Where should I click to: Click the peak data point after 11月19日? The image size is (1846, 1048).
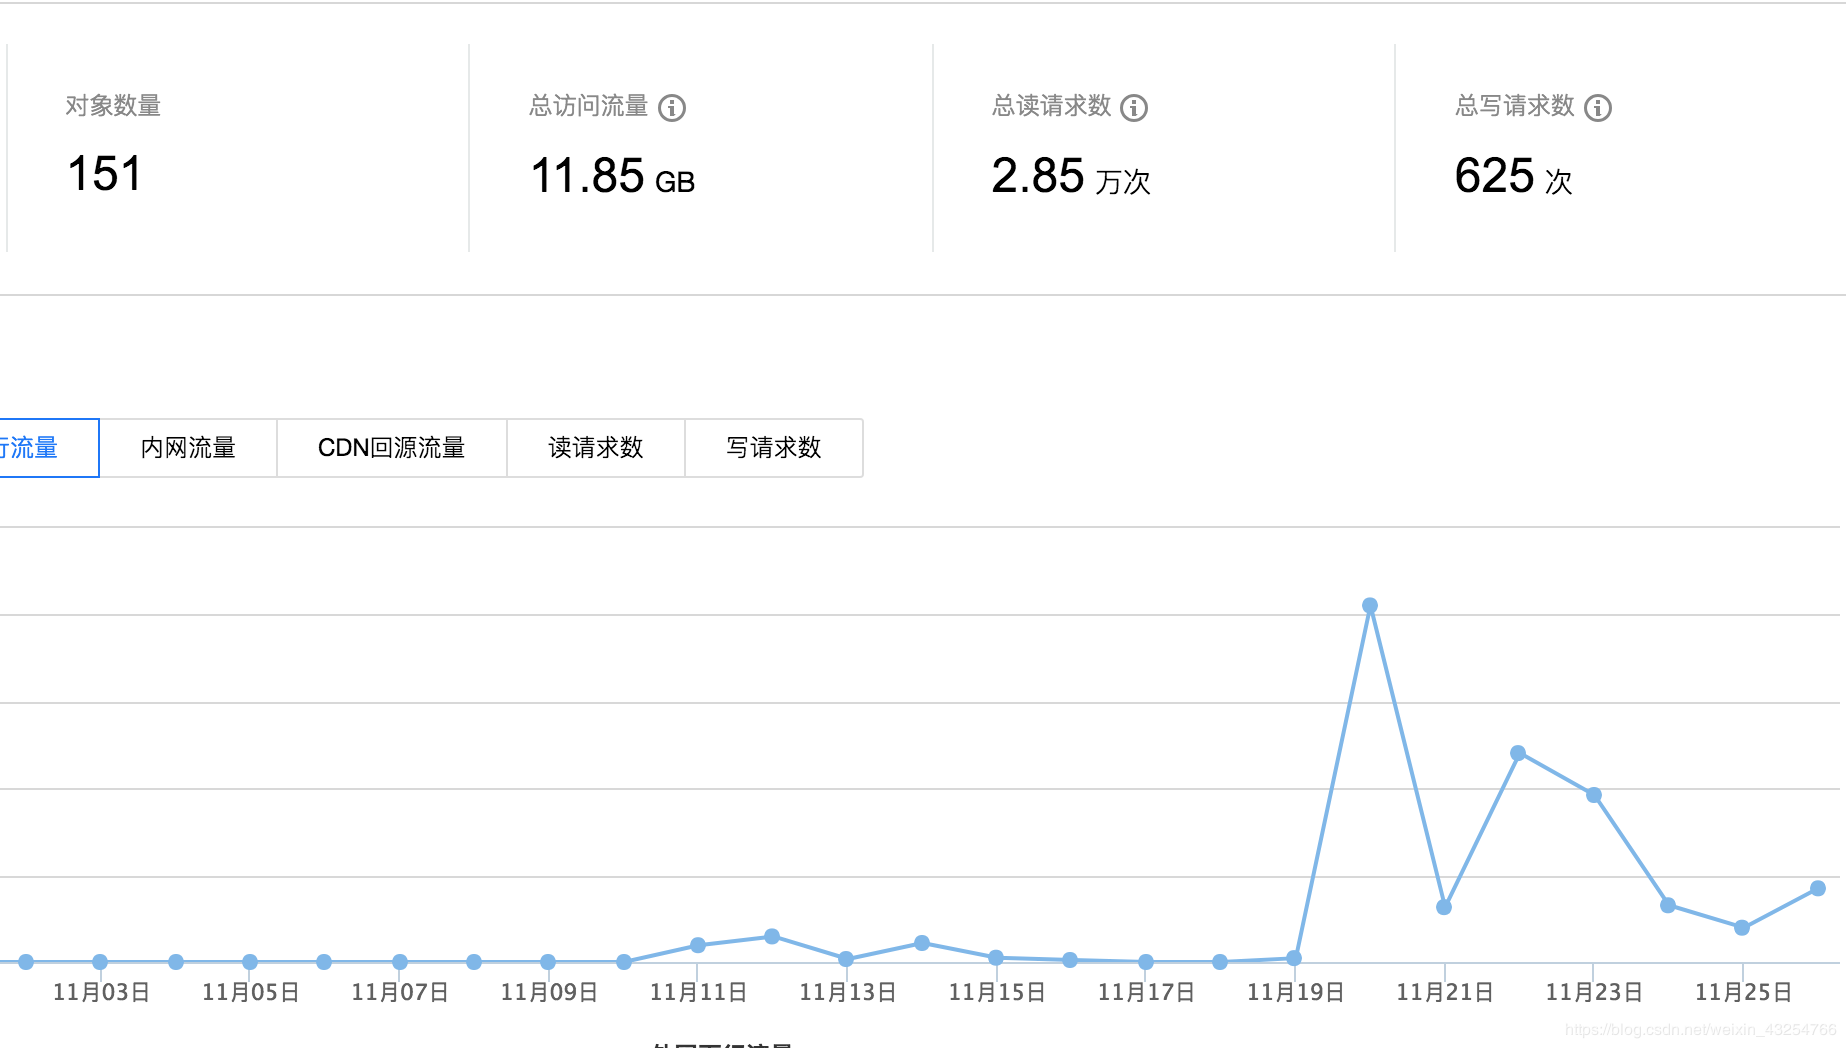coord(1370,606)
